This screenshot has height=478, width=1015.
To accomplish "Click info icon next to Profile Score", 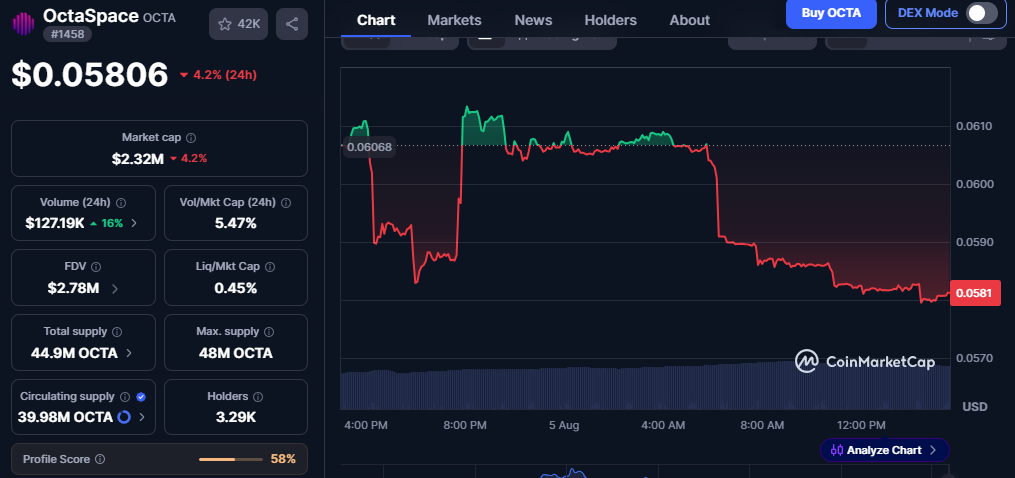I will click(100, 459).
